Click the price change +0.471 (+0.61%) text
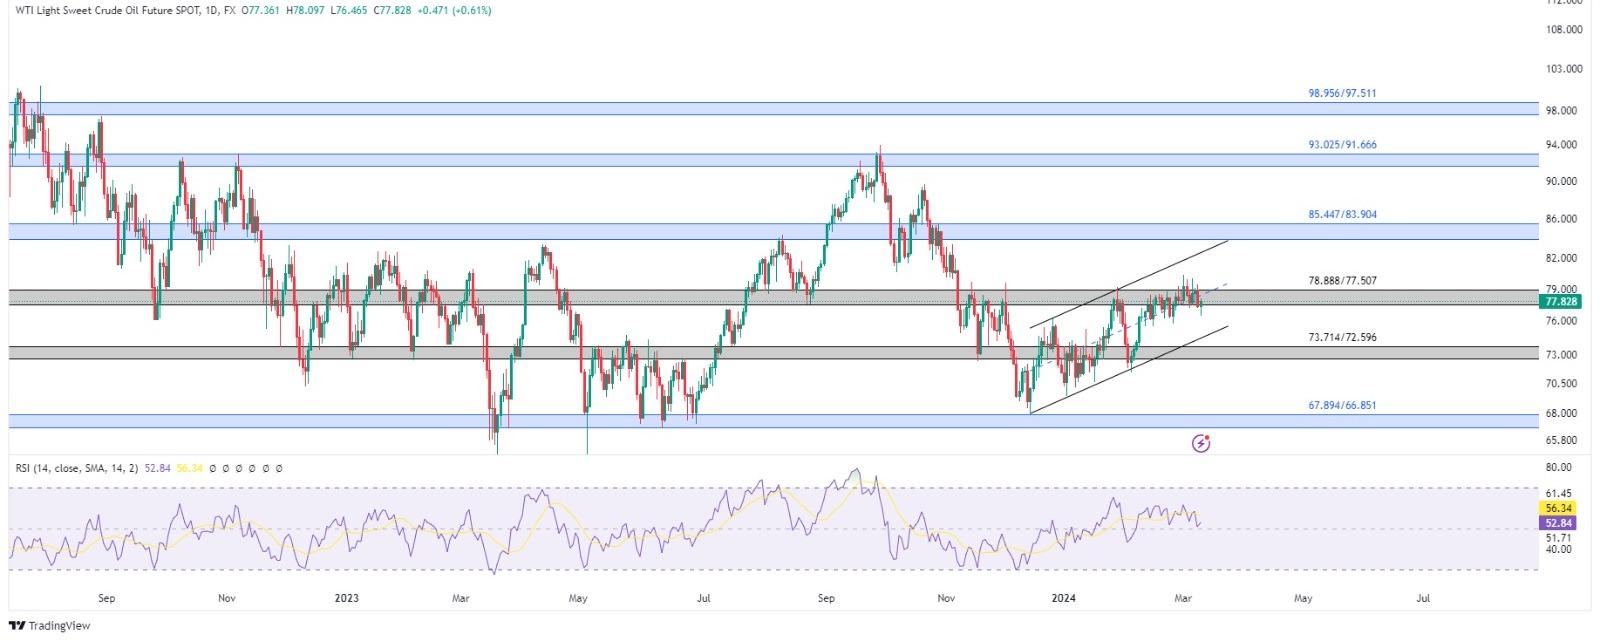Screen dimensions: 1600x641 click(454, 10)
